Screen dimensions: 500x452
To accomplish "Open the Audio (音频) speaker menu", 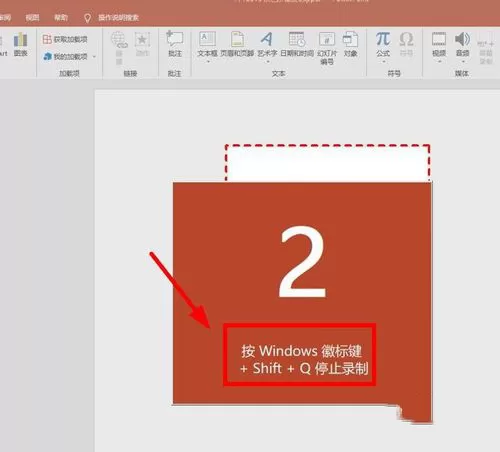I will tap(462, 44).
